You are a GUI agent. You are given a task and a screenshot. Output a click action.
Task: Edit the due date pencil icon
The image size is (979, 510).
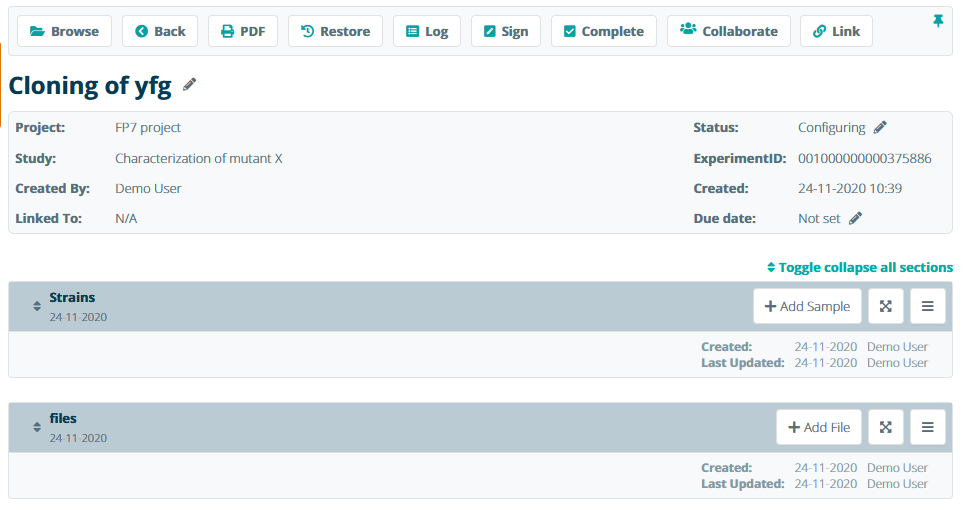(856, 218)
